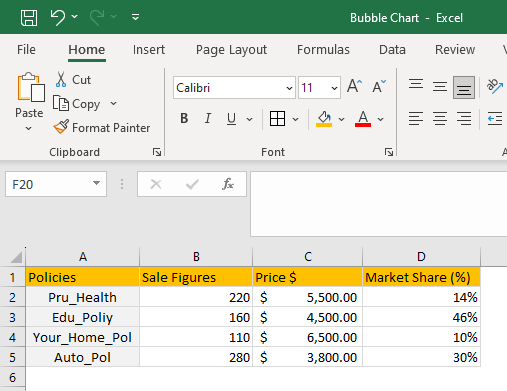Switch to the Home tab
This screenshot has height=391, width=507.
(87, 50)
